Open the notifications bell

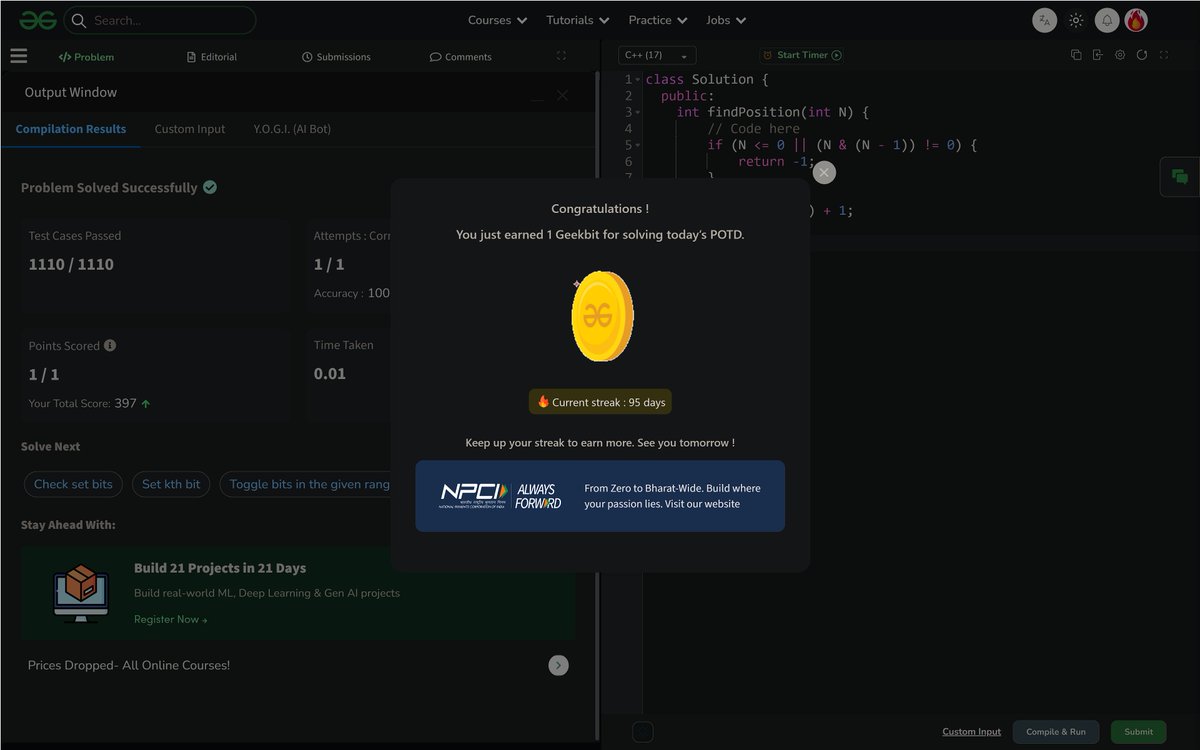tap(1107, 20)
